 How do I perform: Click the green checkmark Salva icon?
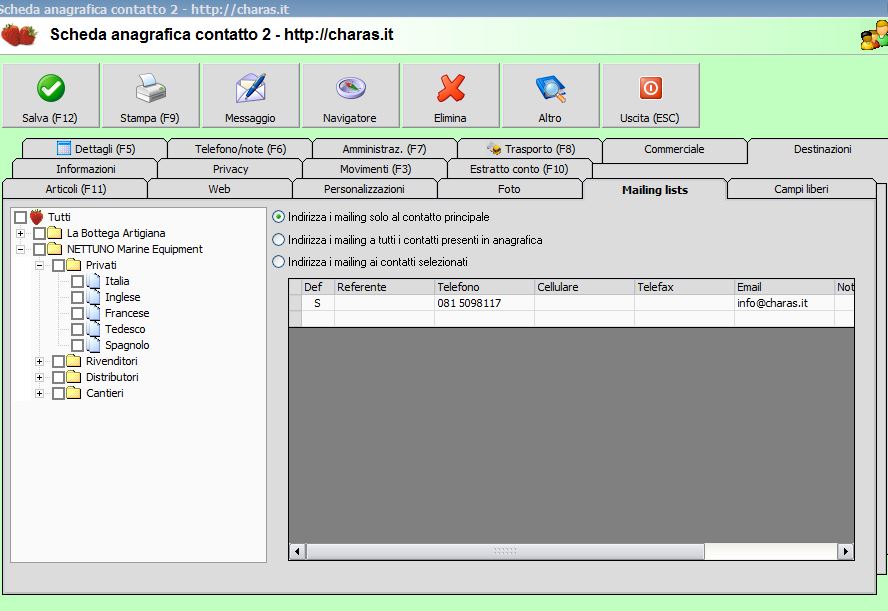click(51, 88)
